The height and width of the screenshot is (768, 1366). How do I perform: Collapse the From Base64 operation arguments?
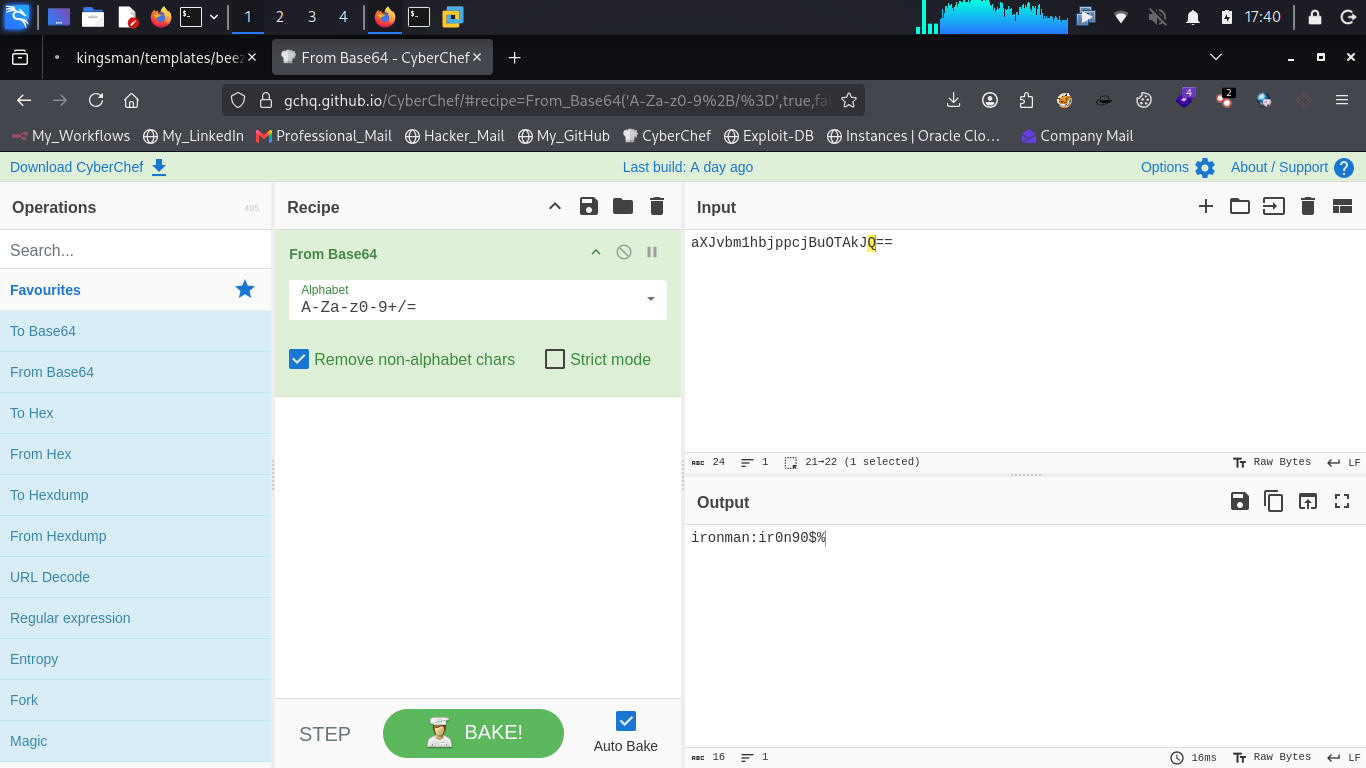pyautogui.click(x=596, y=252)
